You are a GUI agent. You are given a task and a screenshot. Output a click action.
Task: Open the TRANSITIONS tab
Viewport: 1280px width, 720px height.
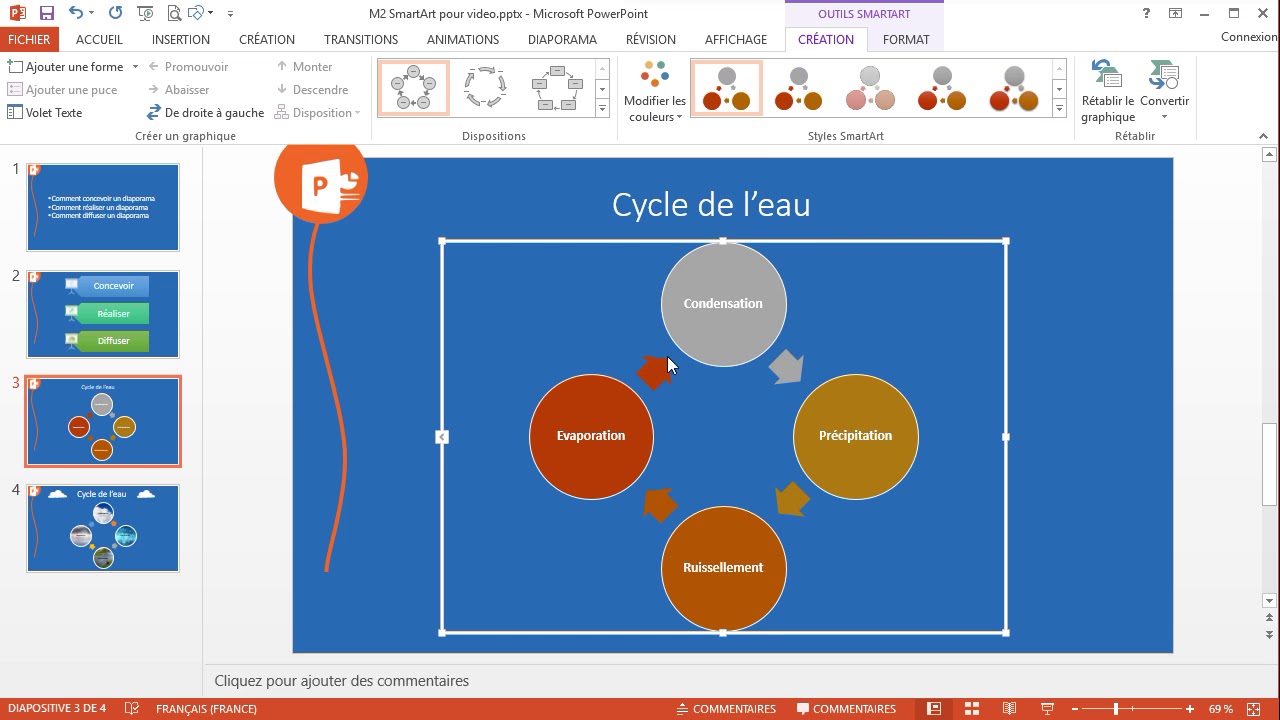361,39
